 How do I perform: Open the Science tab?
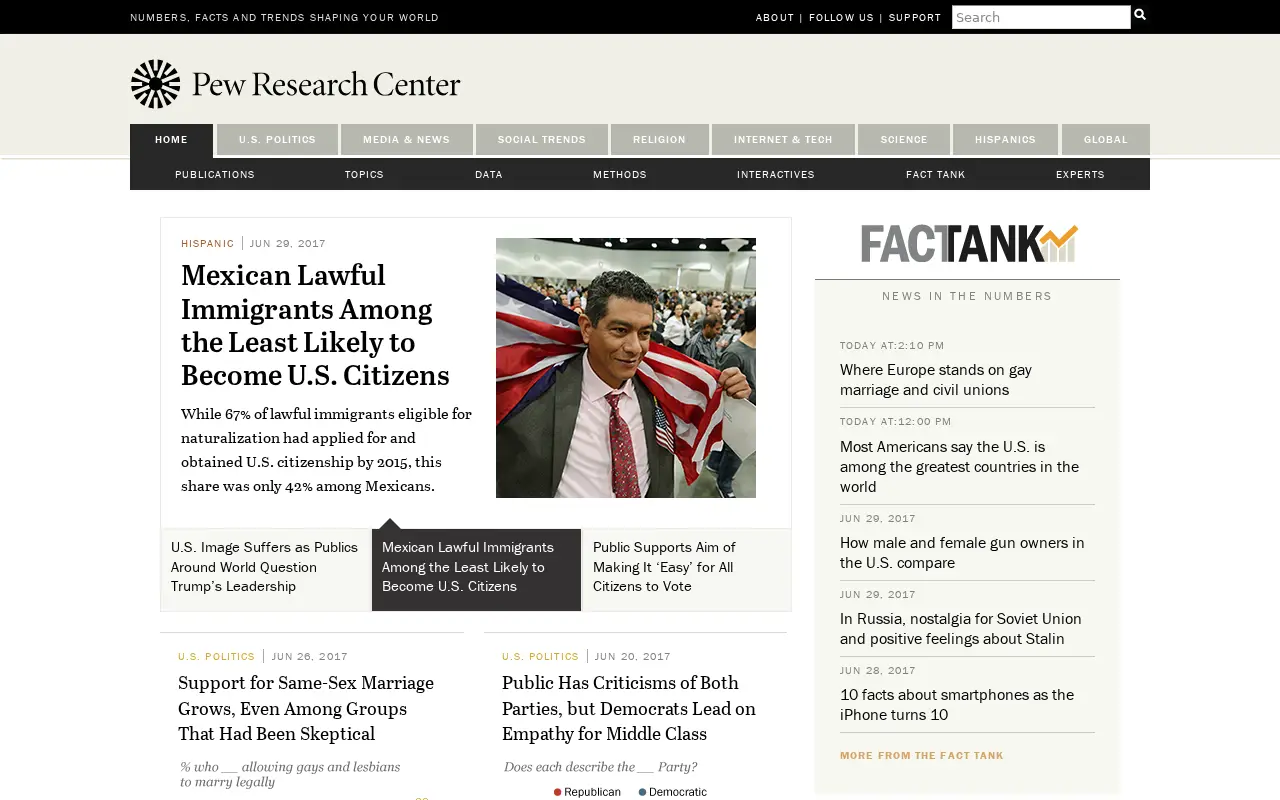[904, 140]
